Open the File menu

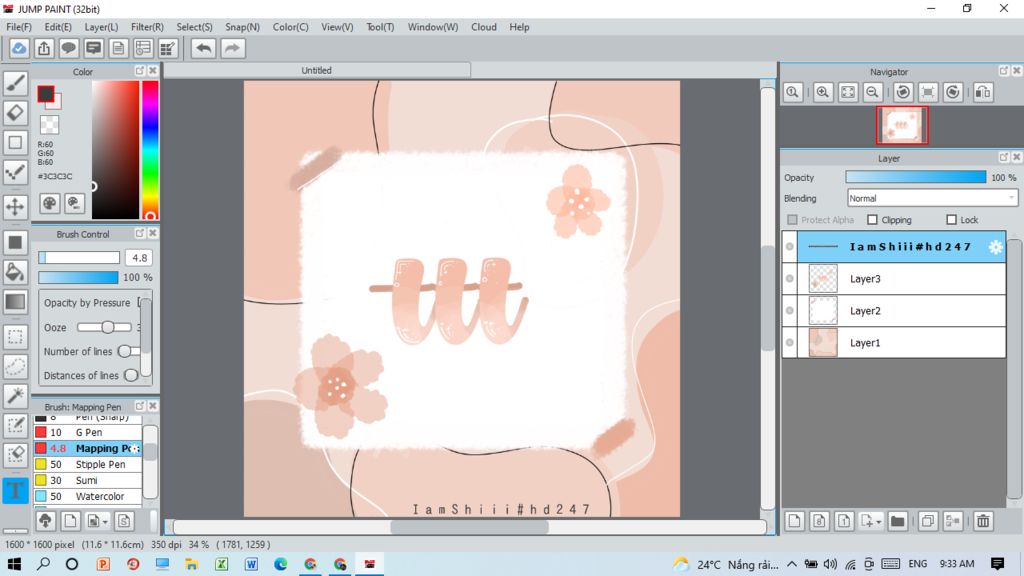coord(18,27)
